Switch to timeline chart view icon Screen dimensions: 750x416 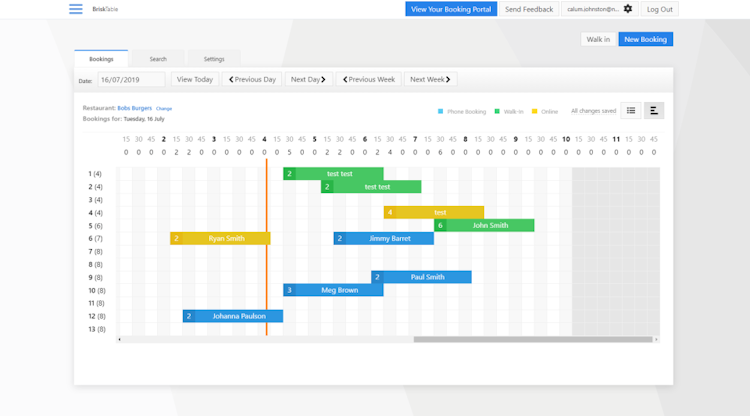coord(653,110)
